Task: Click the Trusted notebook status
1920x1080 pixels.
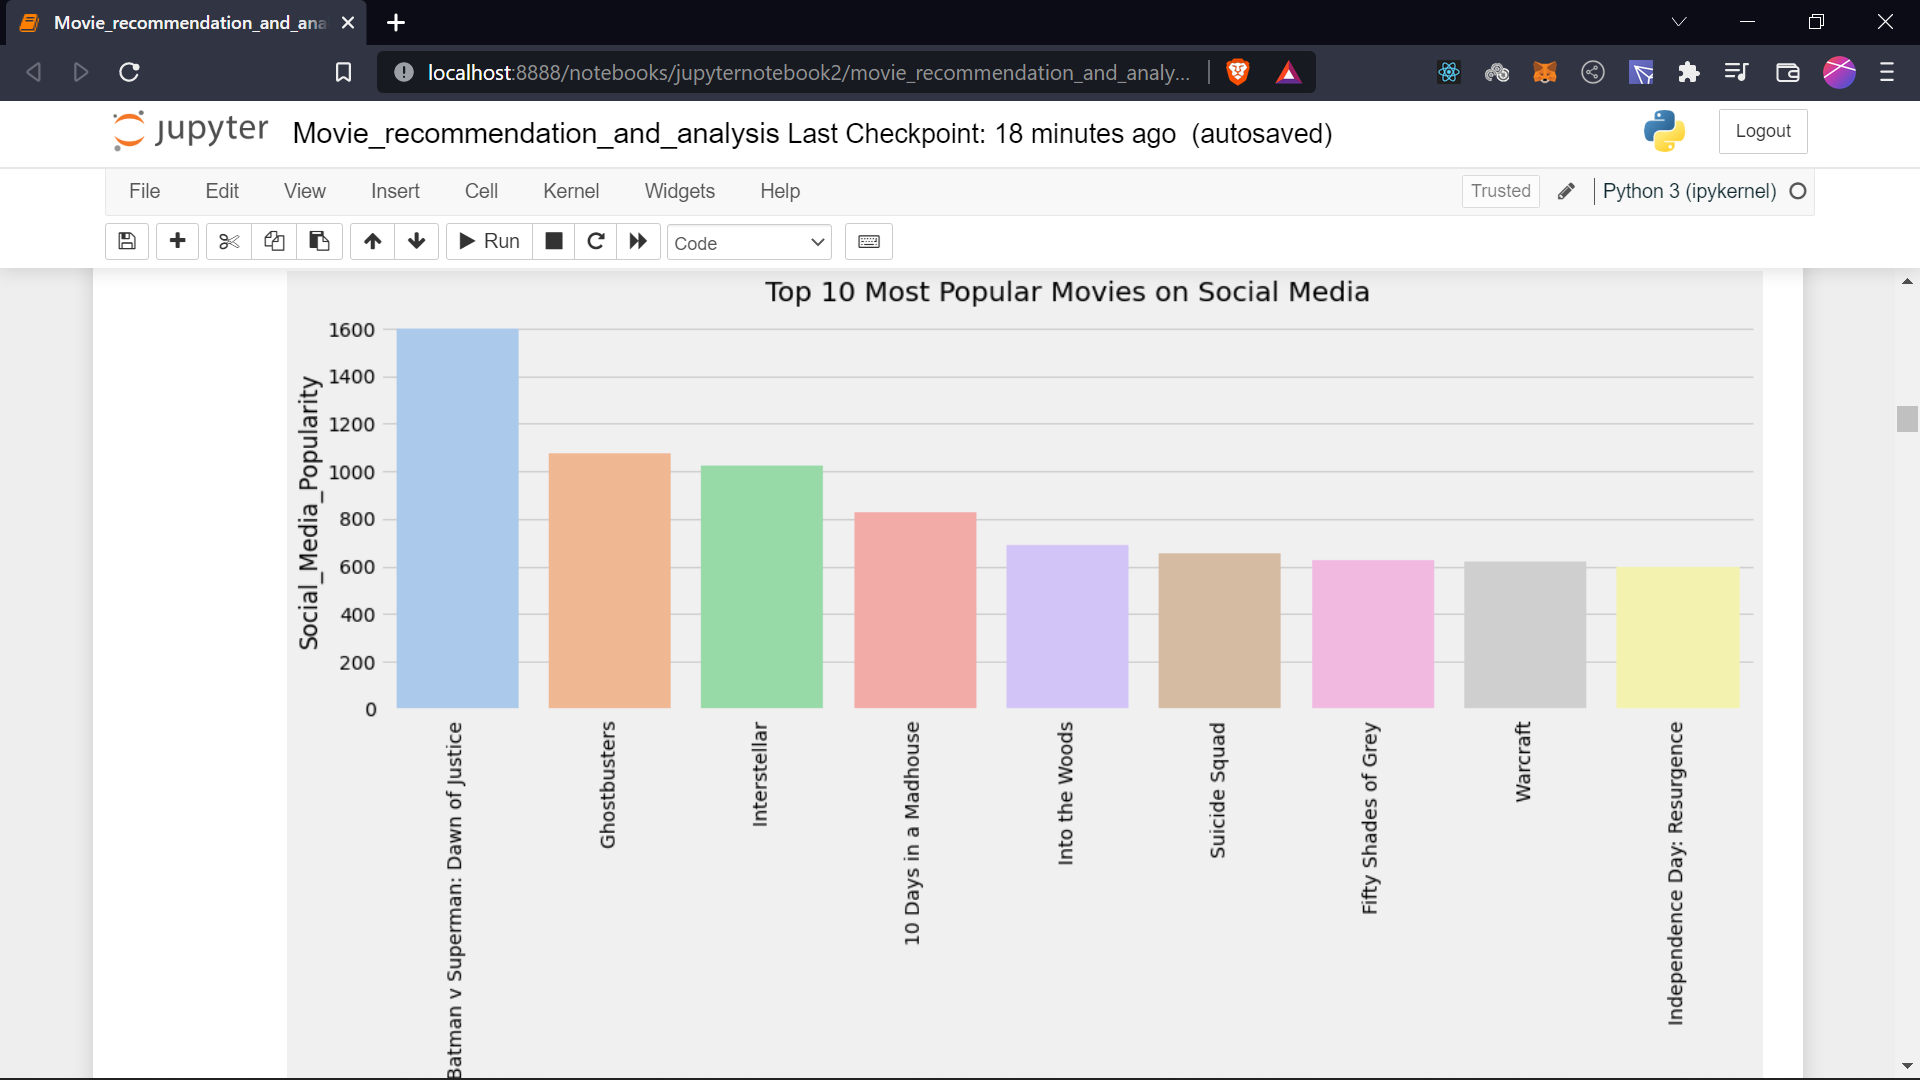Action: (x=1500, y=191)
